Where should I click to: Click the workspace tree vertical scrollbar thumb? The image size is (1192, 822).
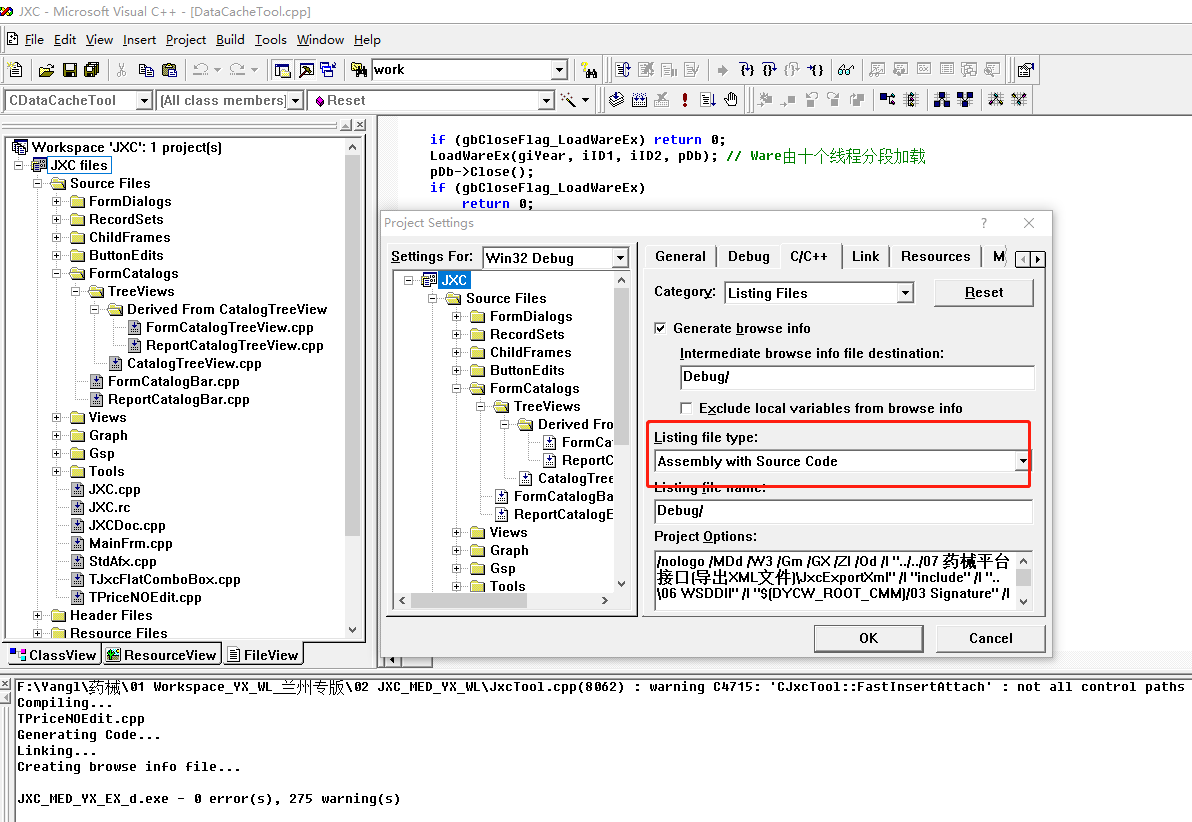[x=352, y=346]
